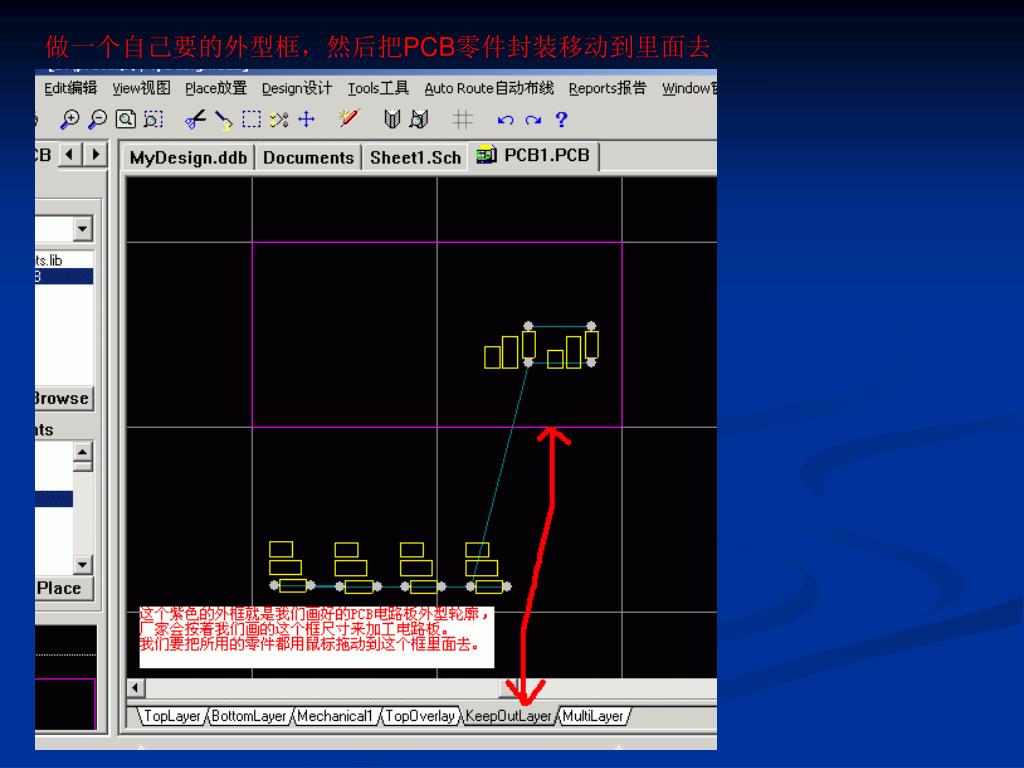Select the highlighted library row below ts.lib
This screenshot has height=768, width=1024.
click(x=64, y=276)
